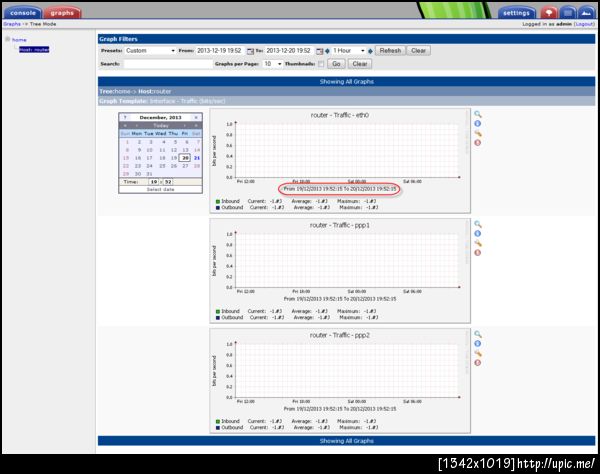600x474 pixels.
Task: Open calendar picker for From date
Action: coord(250,51)
